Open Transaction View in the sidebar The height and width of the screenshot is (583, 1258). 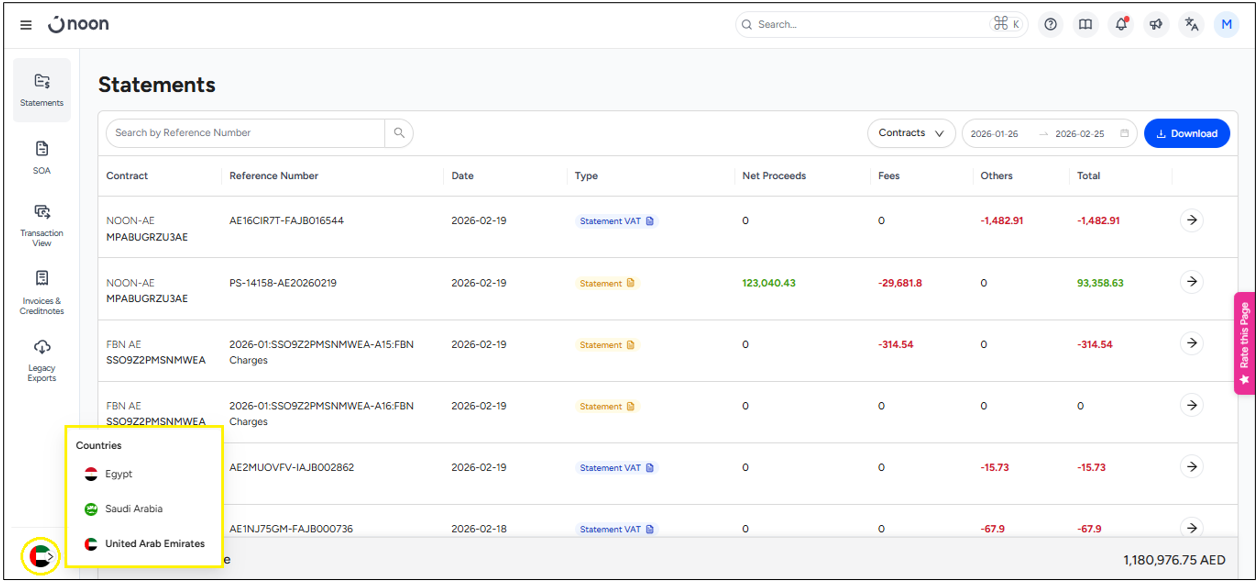42,224
